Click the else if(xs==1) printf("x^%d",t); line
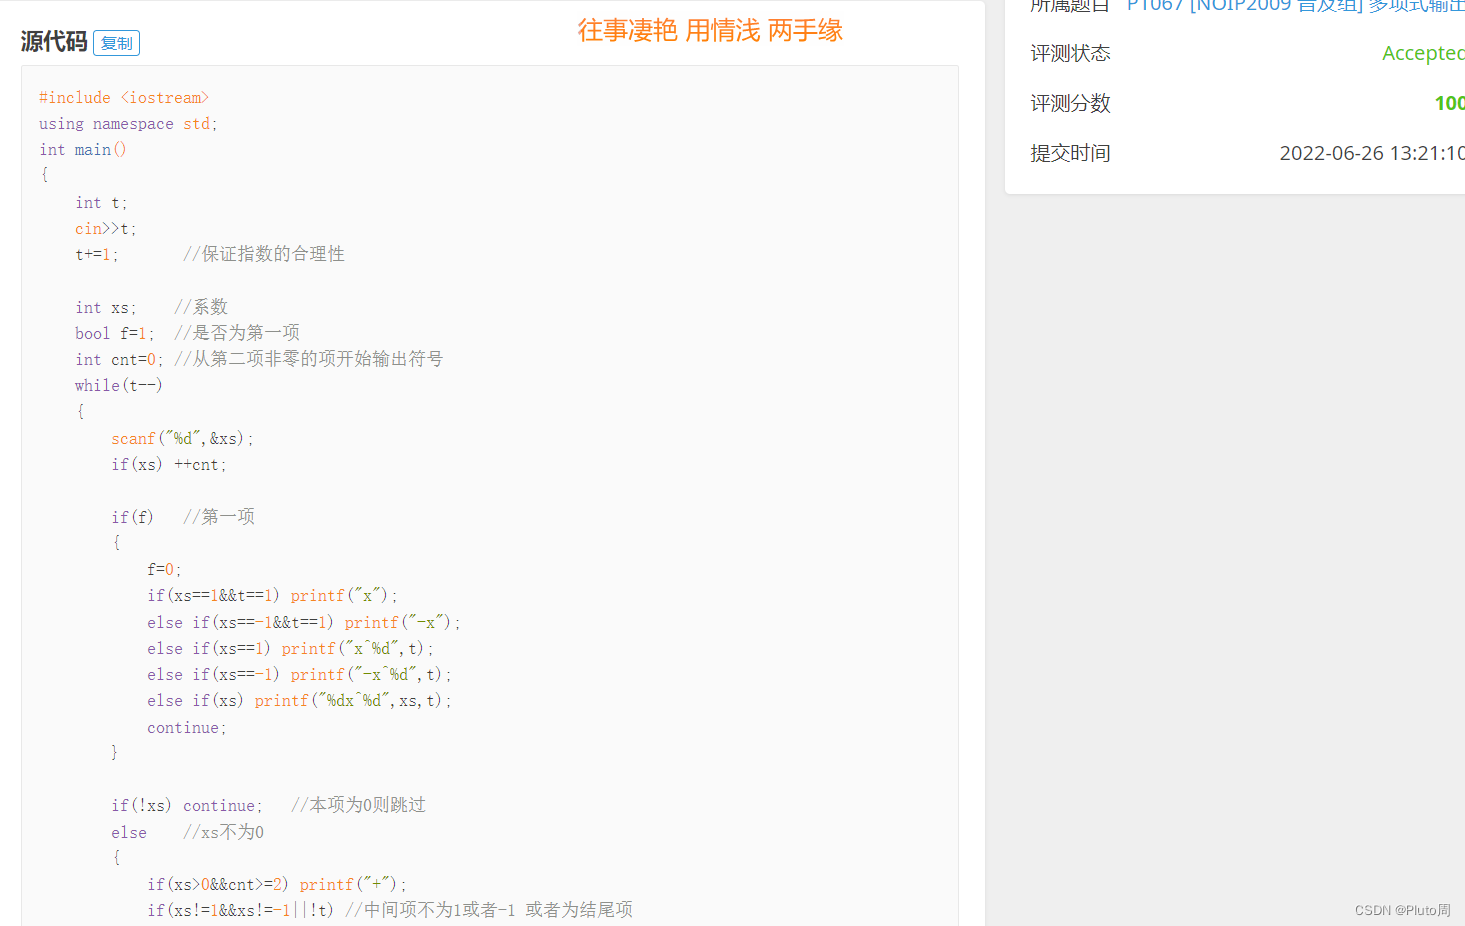This screenshot has height=926, width=1465. [x=290, y=649]
